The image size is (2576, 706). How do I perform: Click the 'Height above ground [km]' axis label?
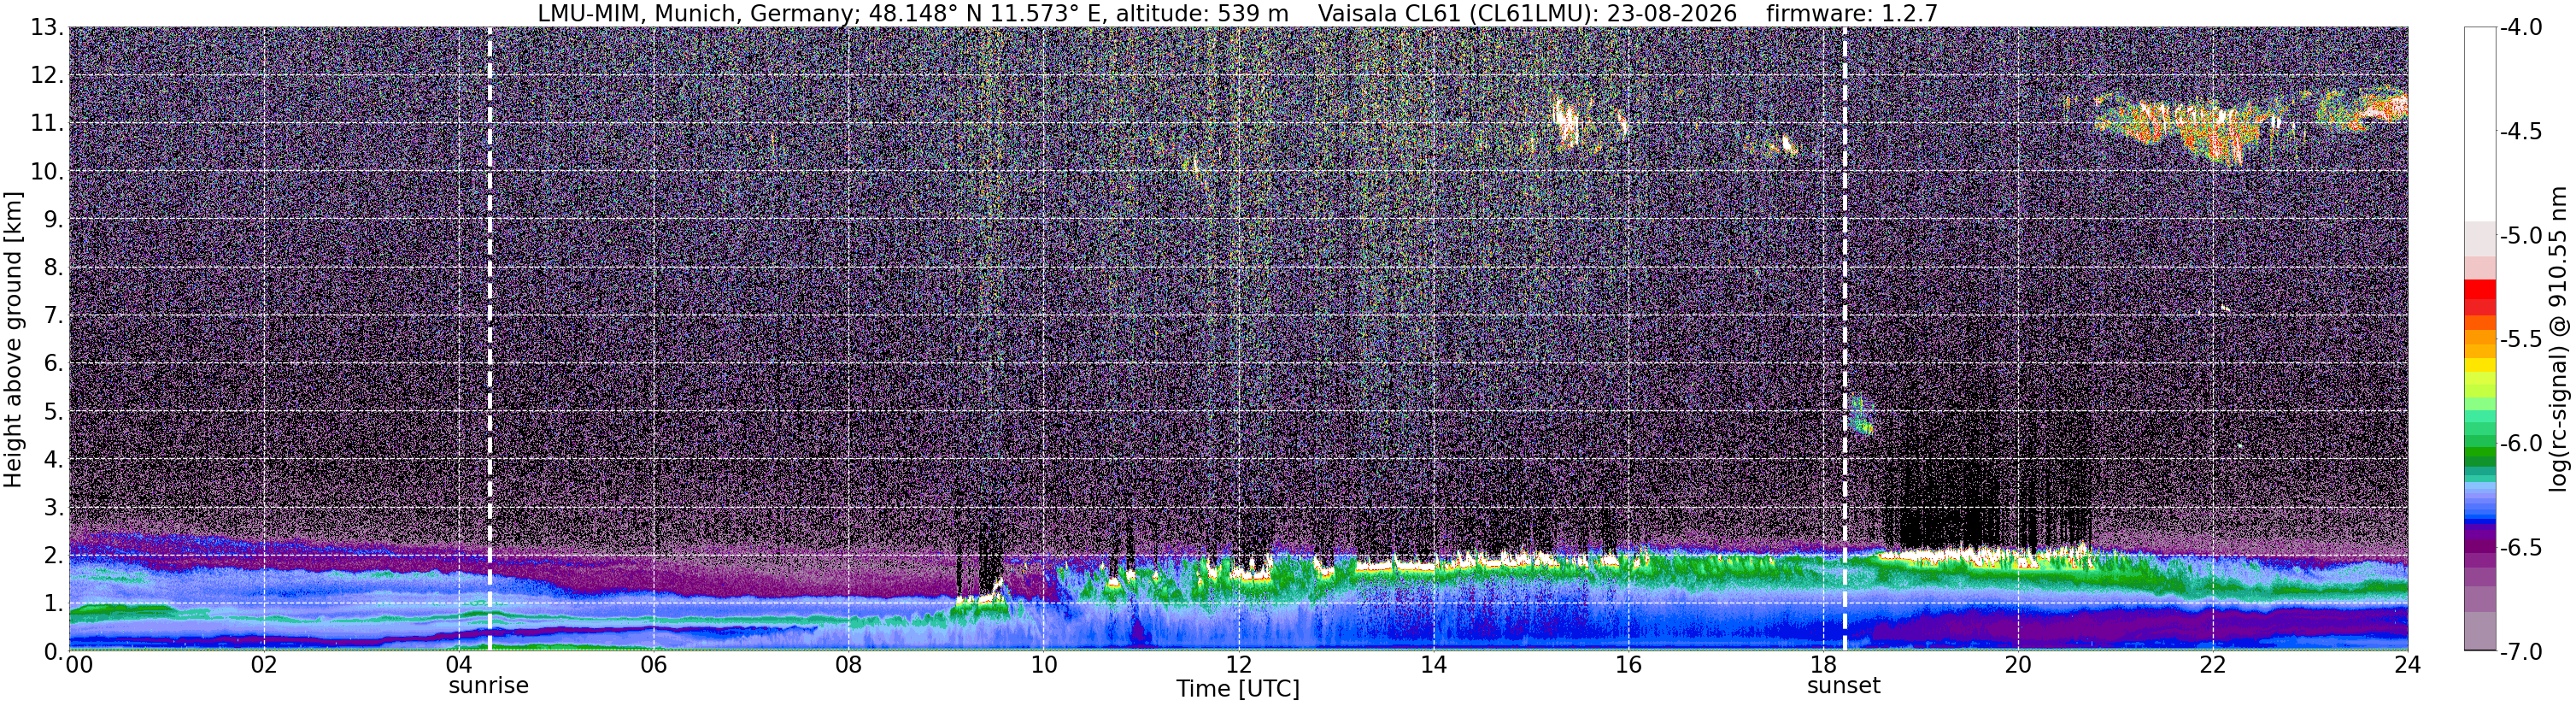pyautogui.click(x=13, y=340)
